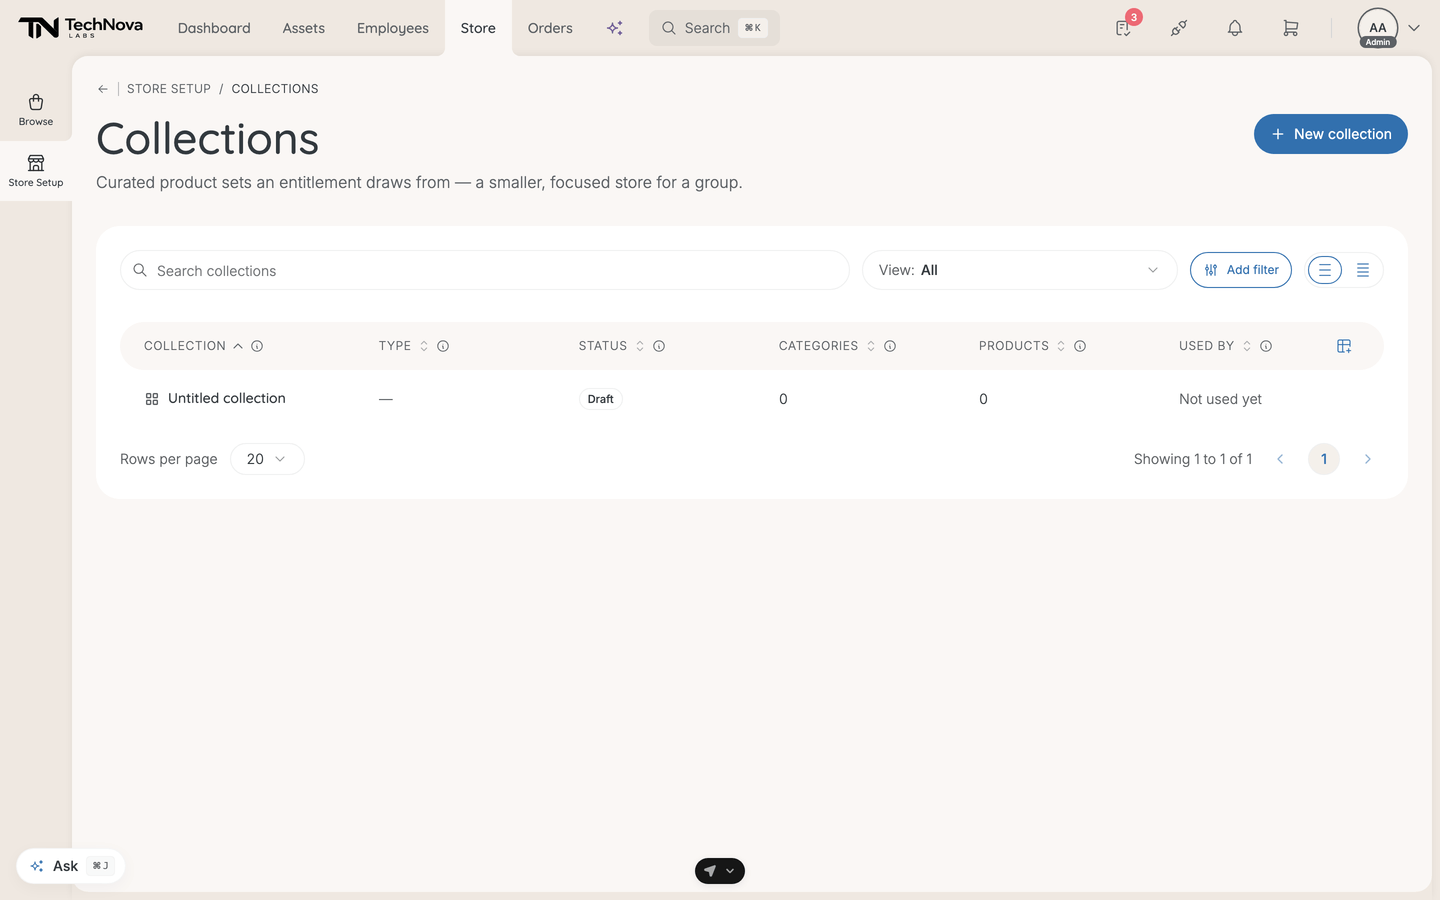Go to the Assets tab
1440x900 pixels.
tap(304, 28)
